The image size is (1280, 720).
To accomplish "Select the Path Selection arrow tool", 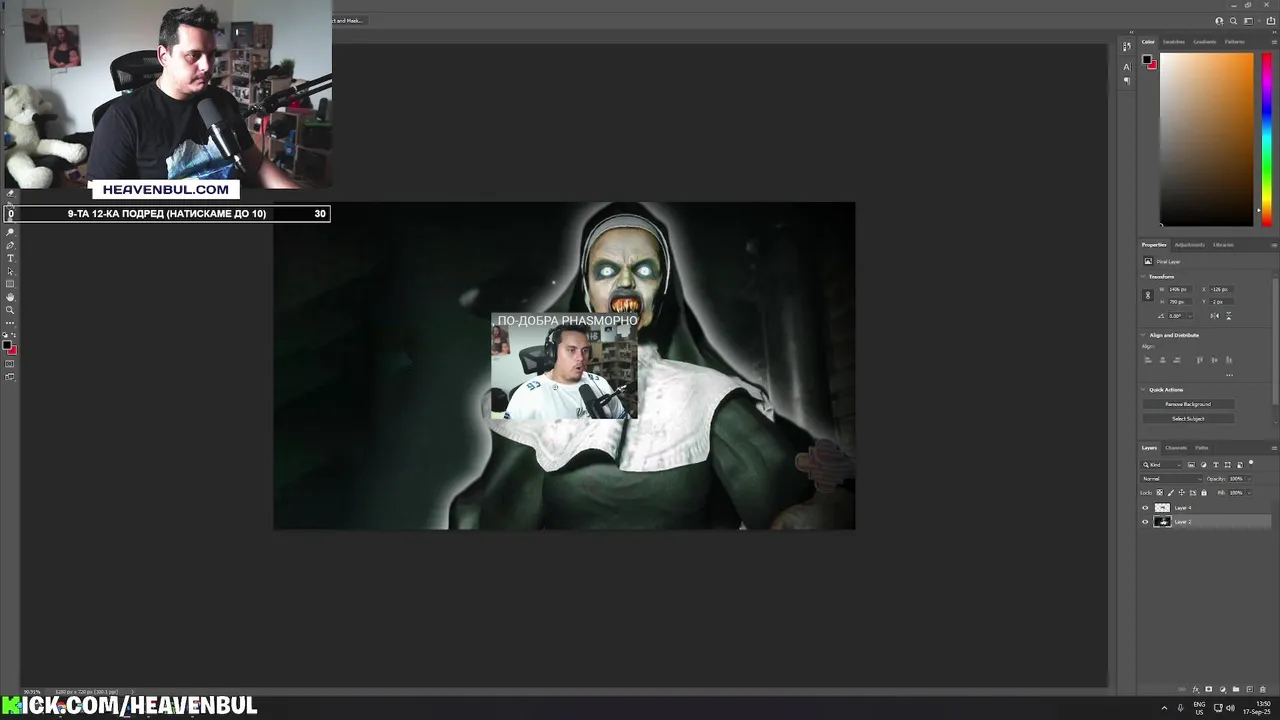I will pyautogui.click(x=10, y=271).
